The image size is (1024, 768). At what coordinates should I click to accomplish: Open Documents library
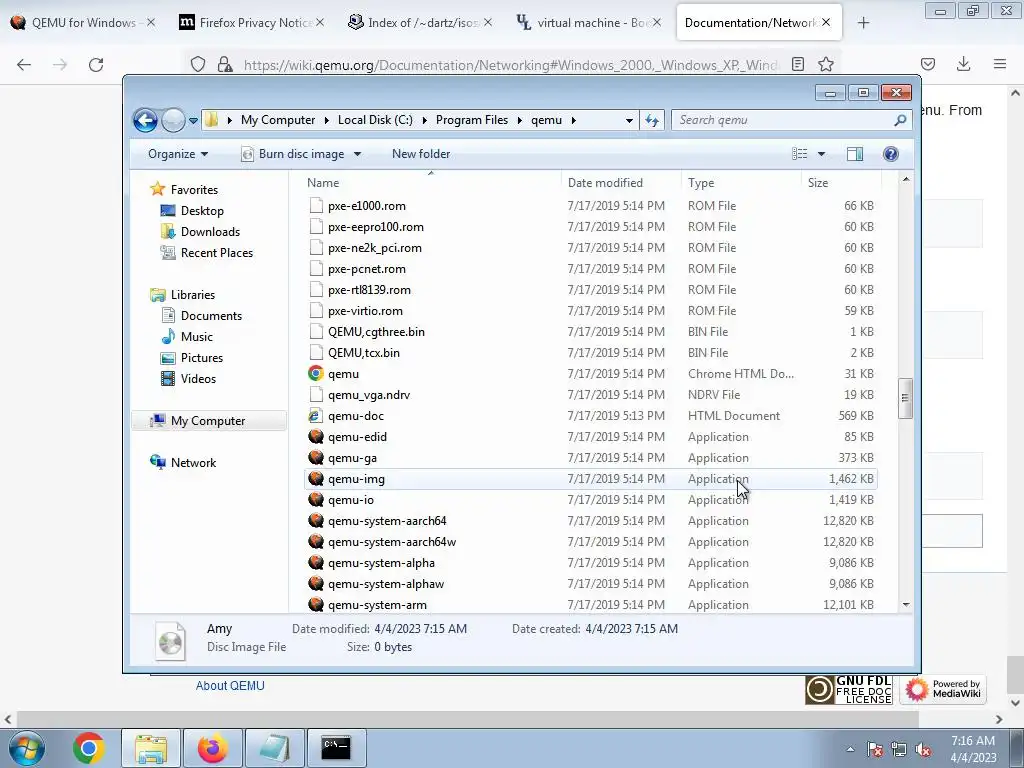tap(211, 315)
